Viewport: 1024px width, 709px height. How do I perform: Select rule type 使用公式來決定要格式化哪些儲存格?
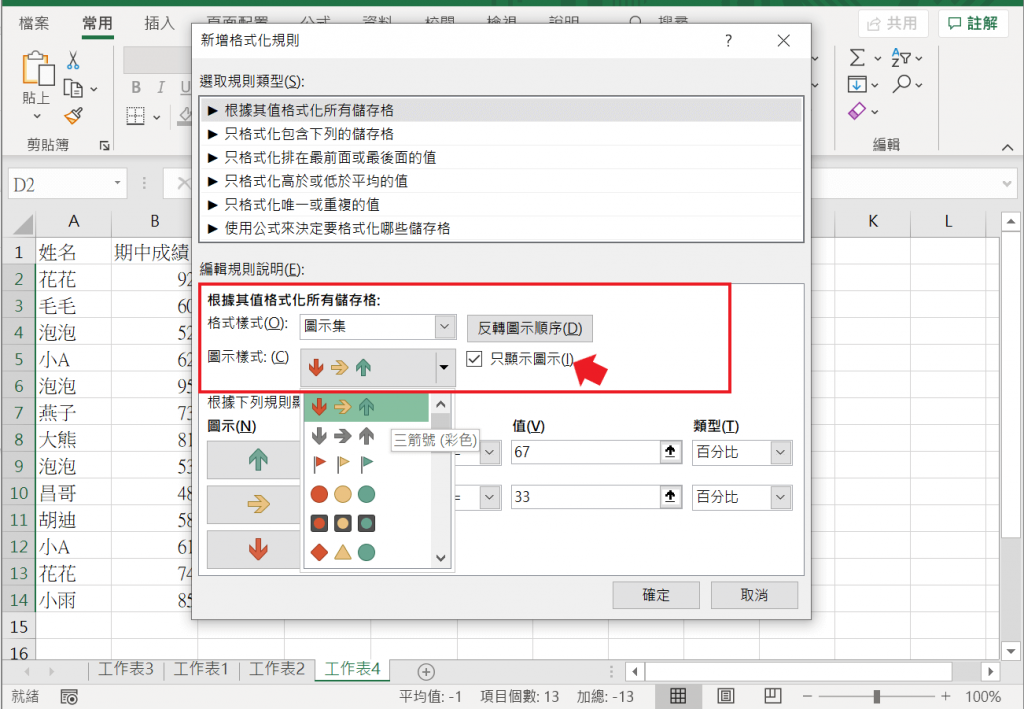(x=501, y=228)
